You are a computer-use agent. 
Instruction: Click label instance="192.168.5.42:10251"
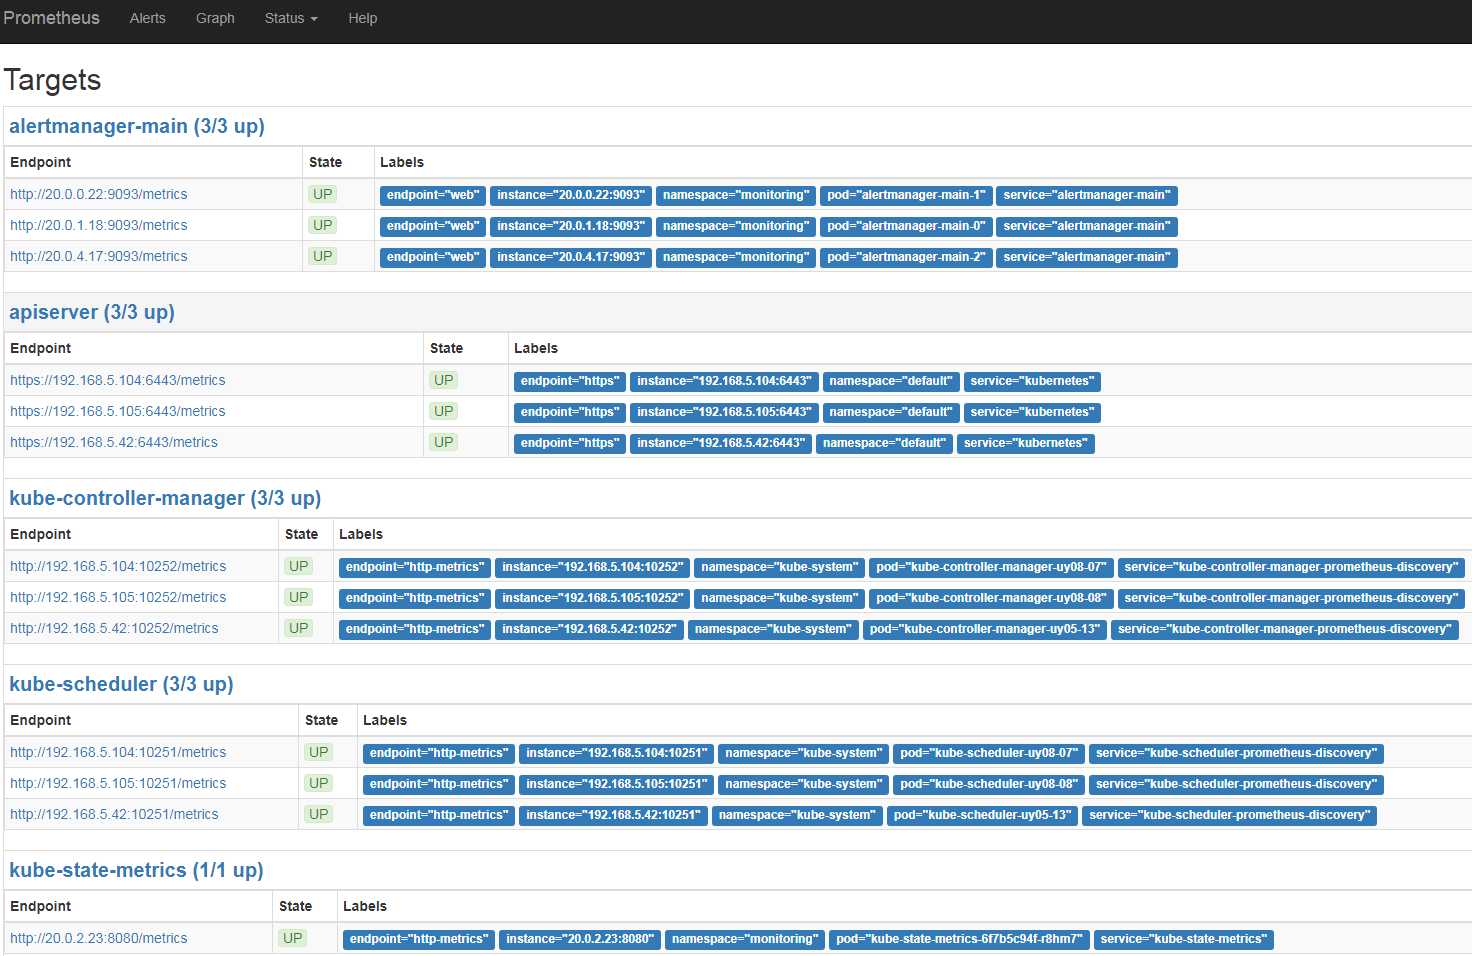point(613,815)
